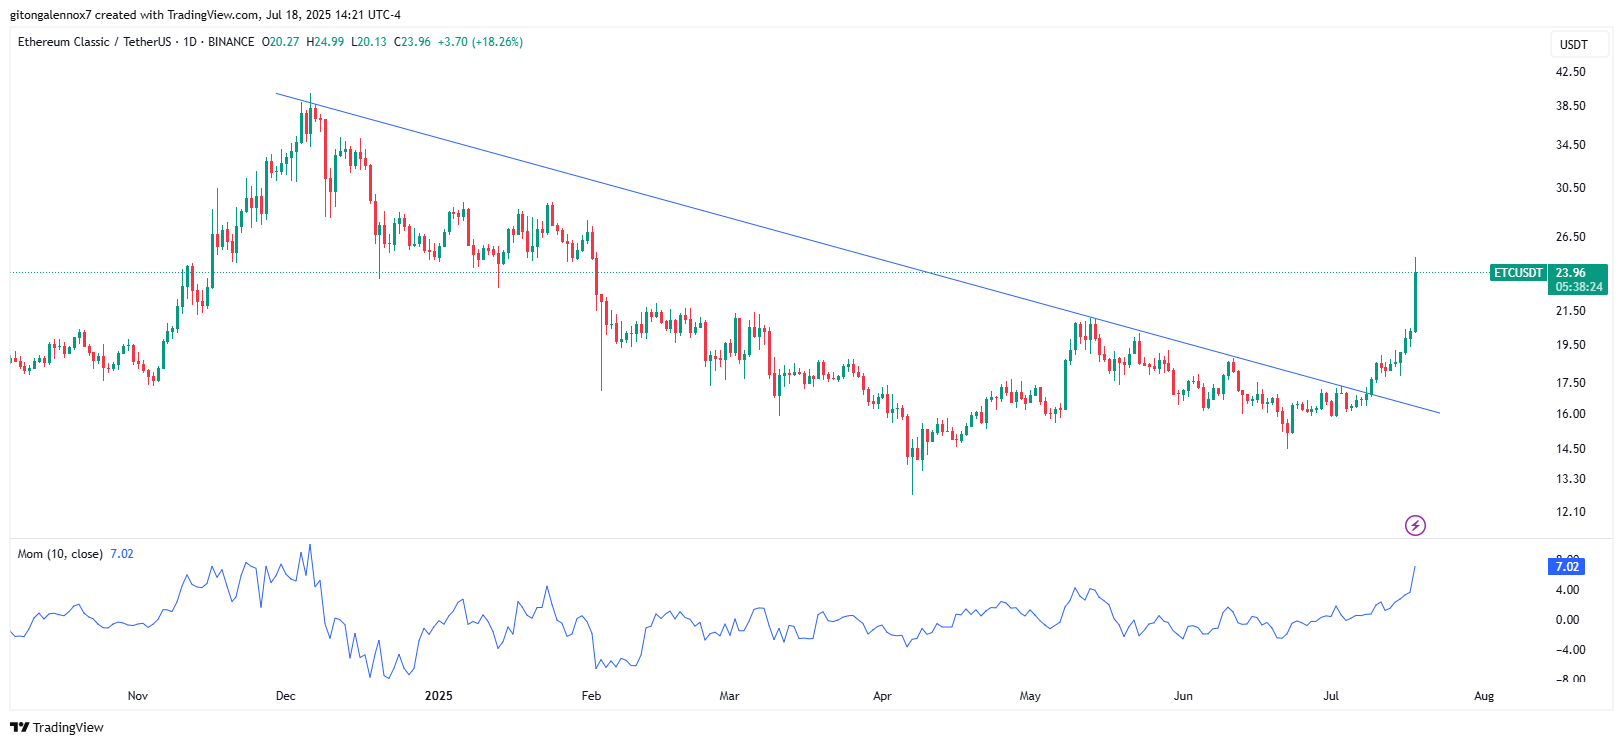Click the Jul label on time axis
This screenshot has height=745, width=1623.
(x=1331, y=696)
